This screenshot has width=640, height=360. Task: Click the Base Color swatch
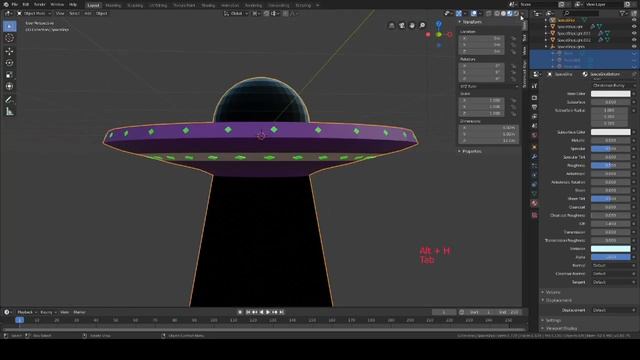(611, 94)
